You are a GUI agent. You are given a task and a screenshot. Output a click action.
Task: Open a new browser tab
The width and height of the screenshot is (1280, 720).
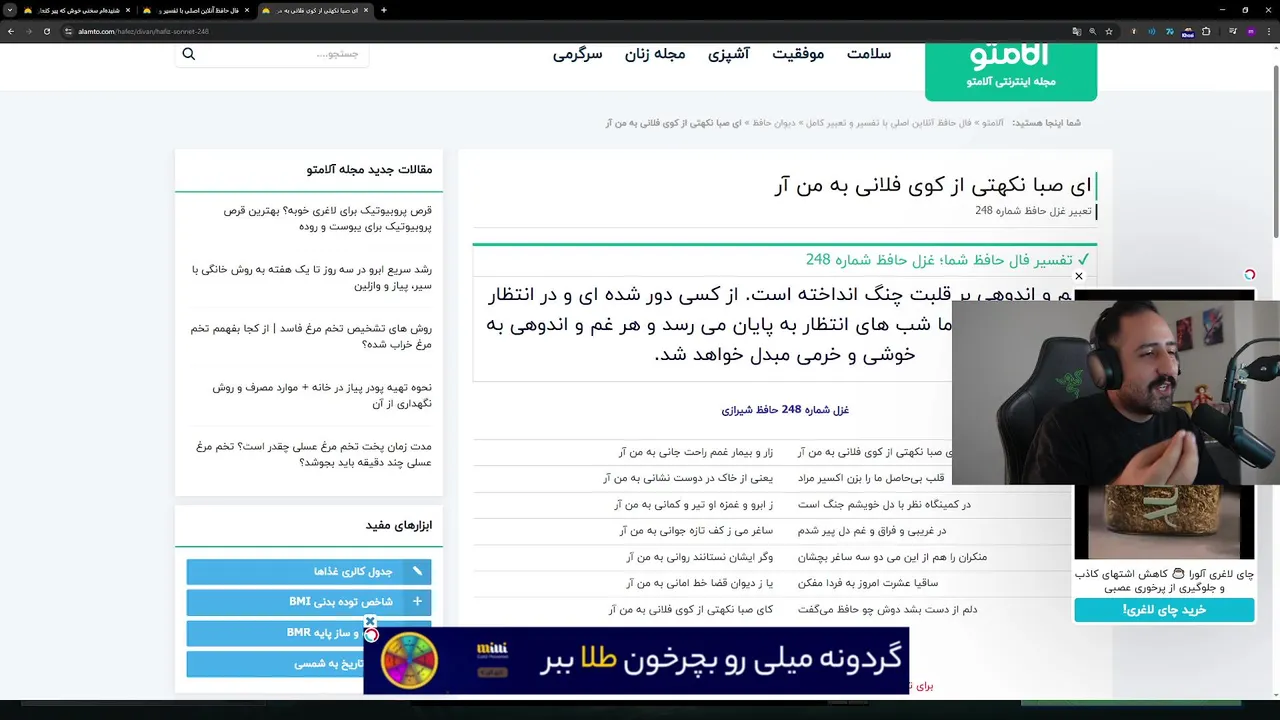[384, 10]
